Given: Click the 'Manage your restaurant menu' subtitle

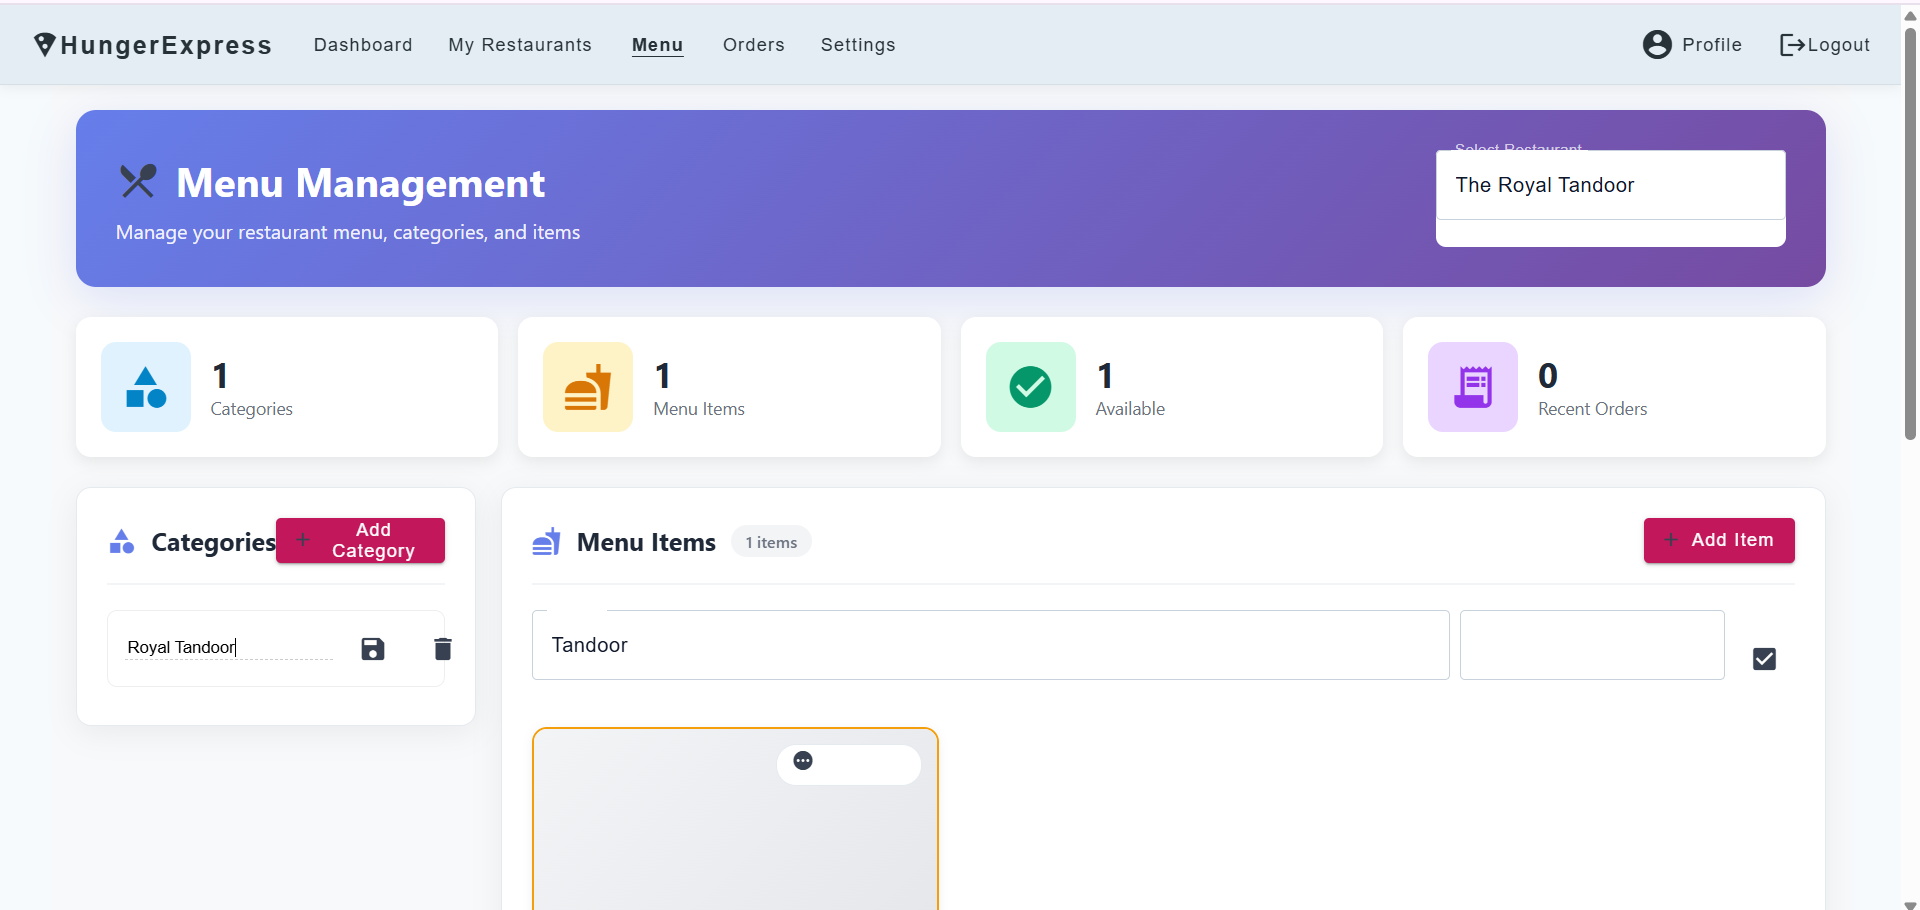Looking at the screenshot, I should [348, 232].
